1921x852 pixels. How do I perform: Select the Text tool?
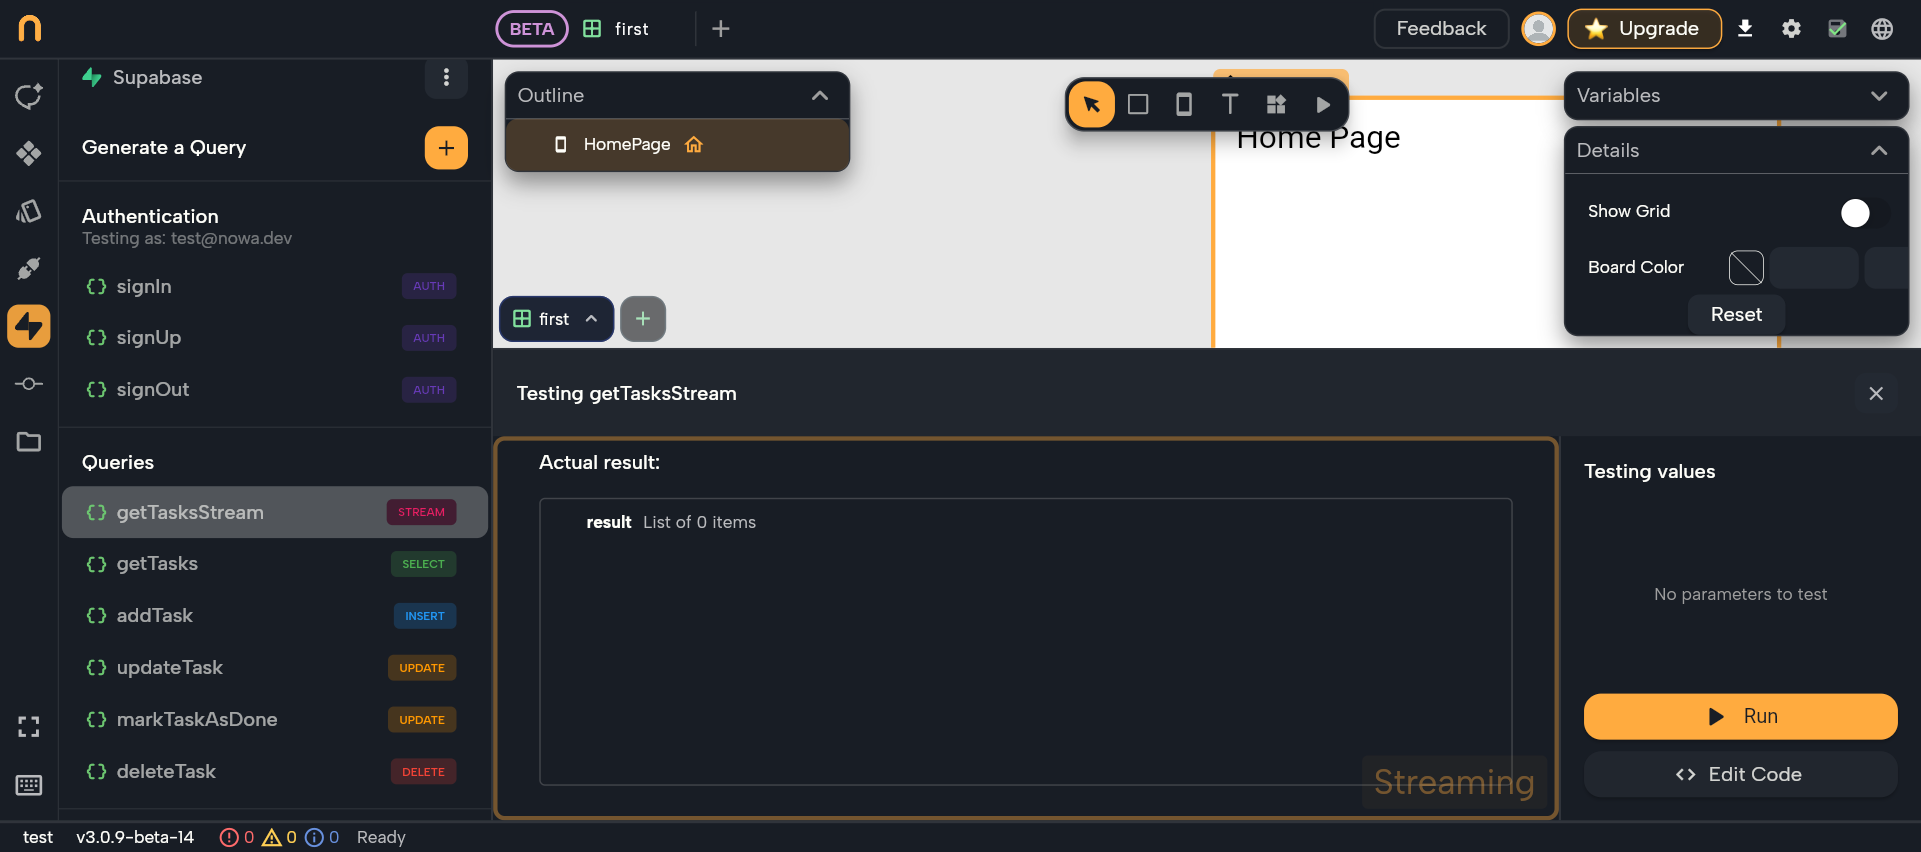1230,105
